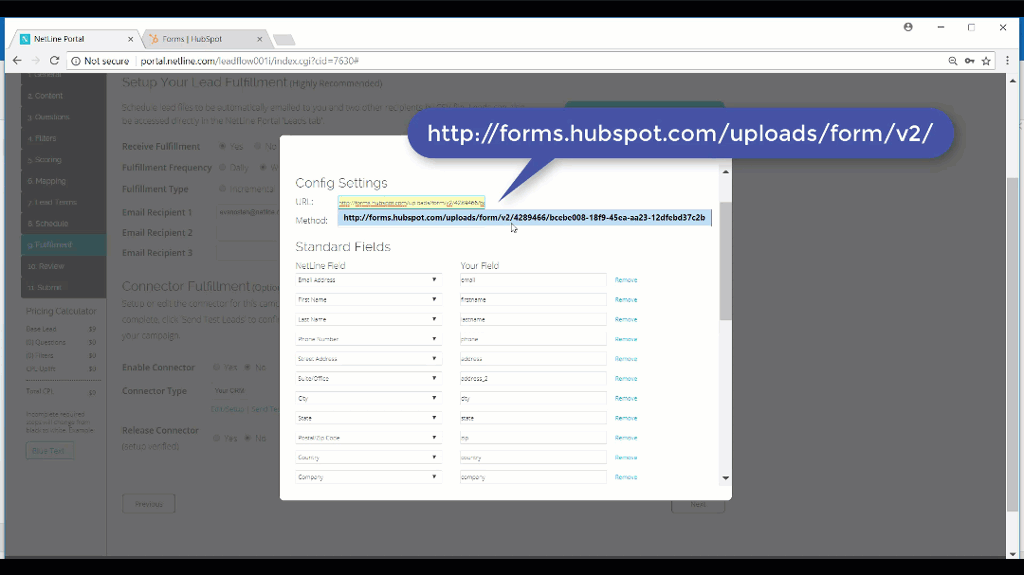This screenshot has width=1024, height=575.
Task: Open the Scoring step in sidebar
Action: coord(63,159)
